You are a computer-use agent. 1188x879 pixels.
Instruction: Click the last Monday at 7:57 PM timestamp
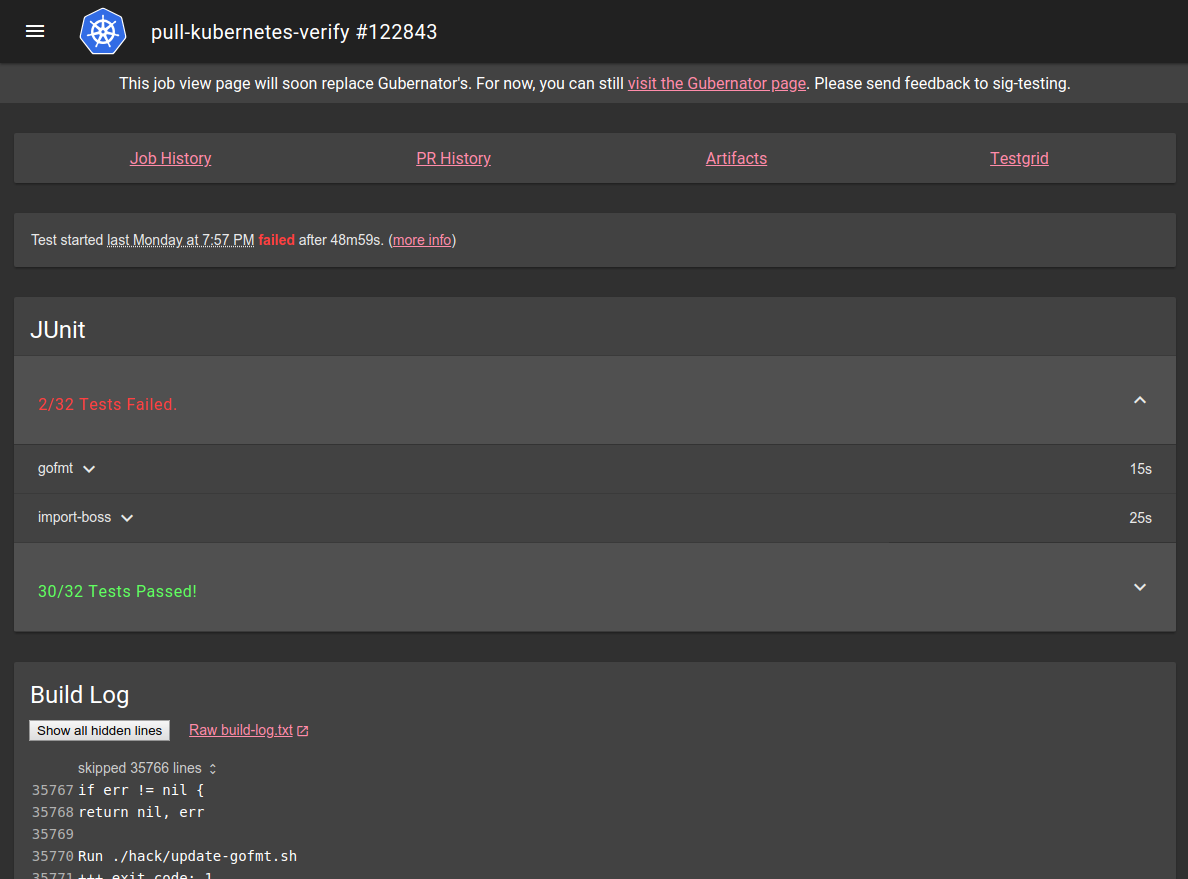(180, 240)
